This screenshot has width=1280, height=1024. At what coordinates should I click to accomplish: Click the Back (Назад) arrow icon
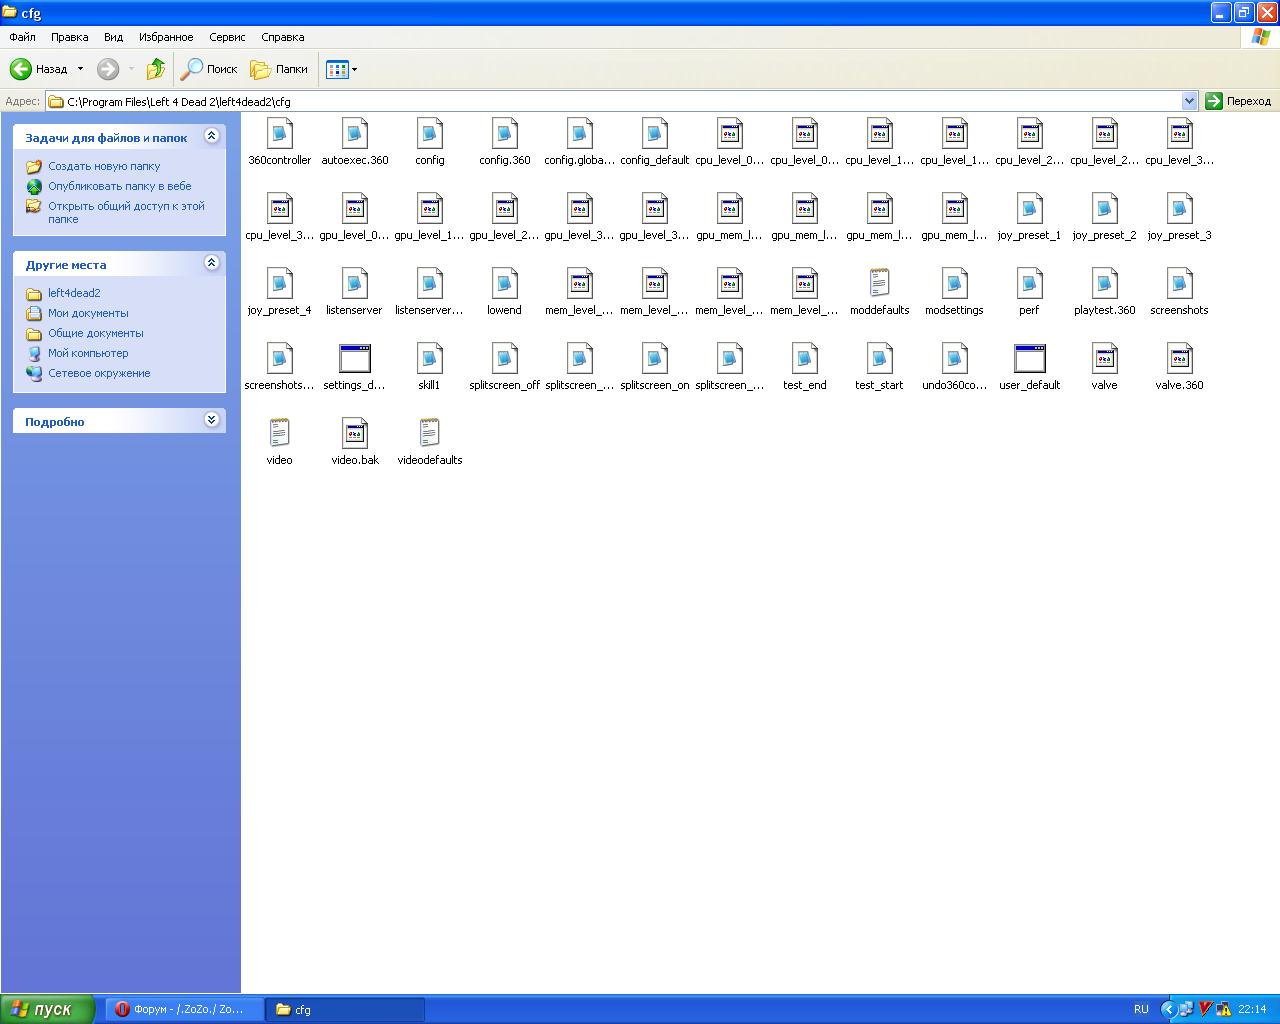click(21, 69)
